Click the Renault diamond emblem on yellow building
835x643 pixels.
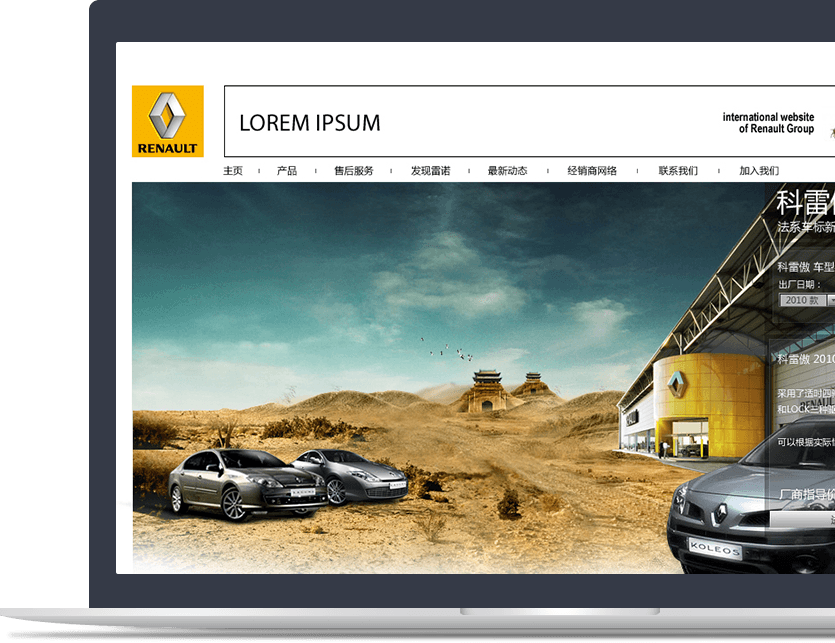677,384
